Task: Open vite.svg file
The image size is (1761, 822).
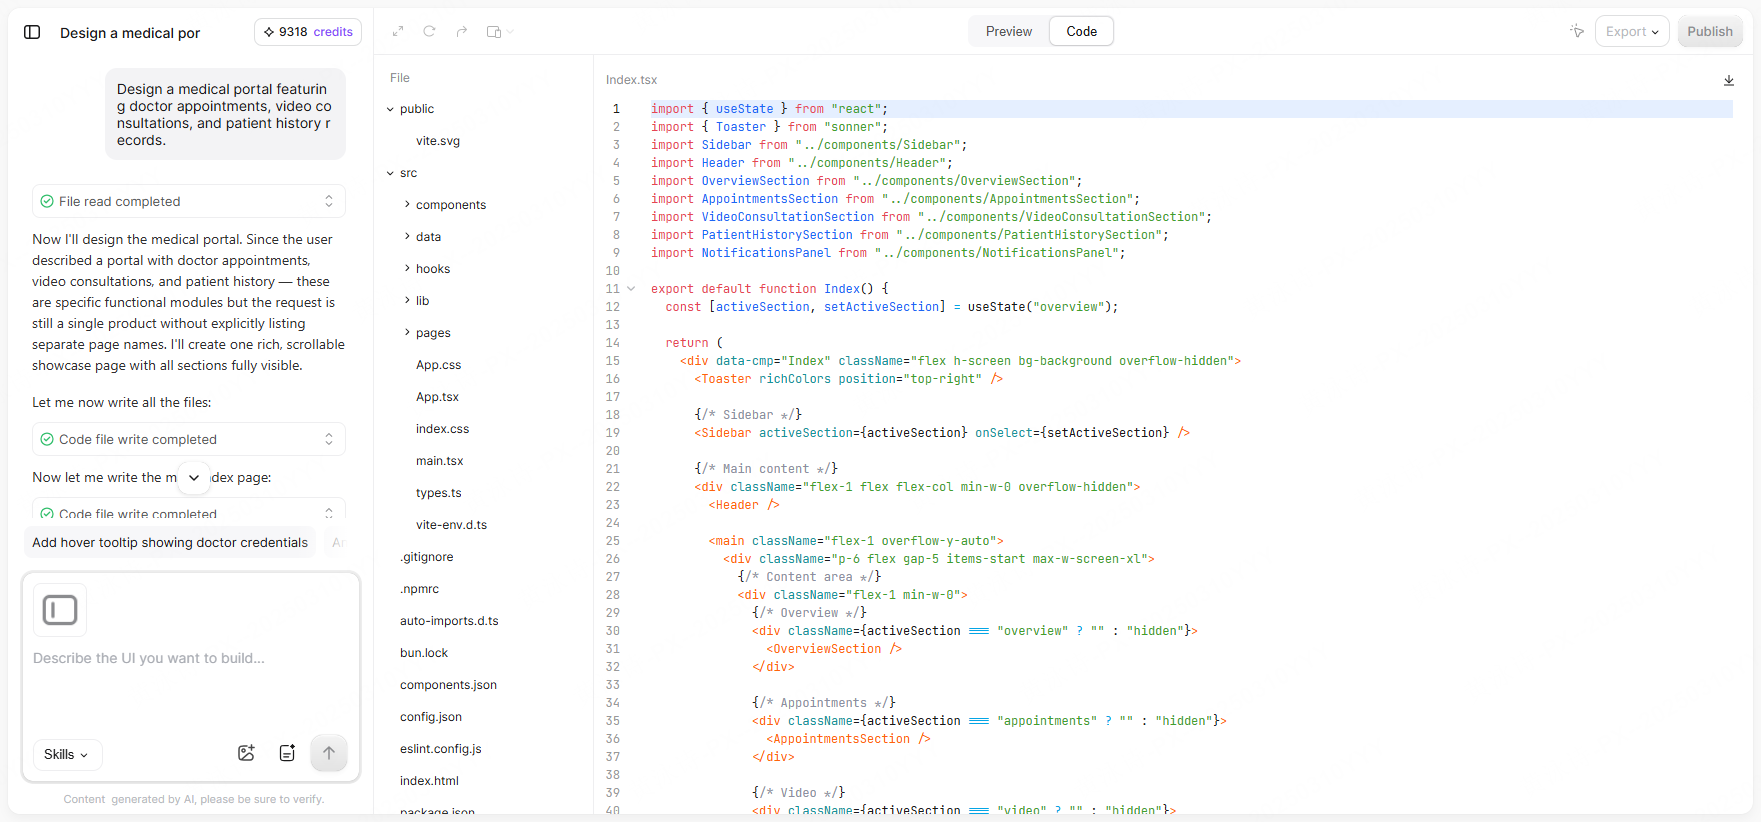Action: click(438, 141)
